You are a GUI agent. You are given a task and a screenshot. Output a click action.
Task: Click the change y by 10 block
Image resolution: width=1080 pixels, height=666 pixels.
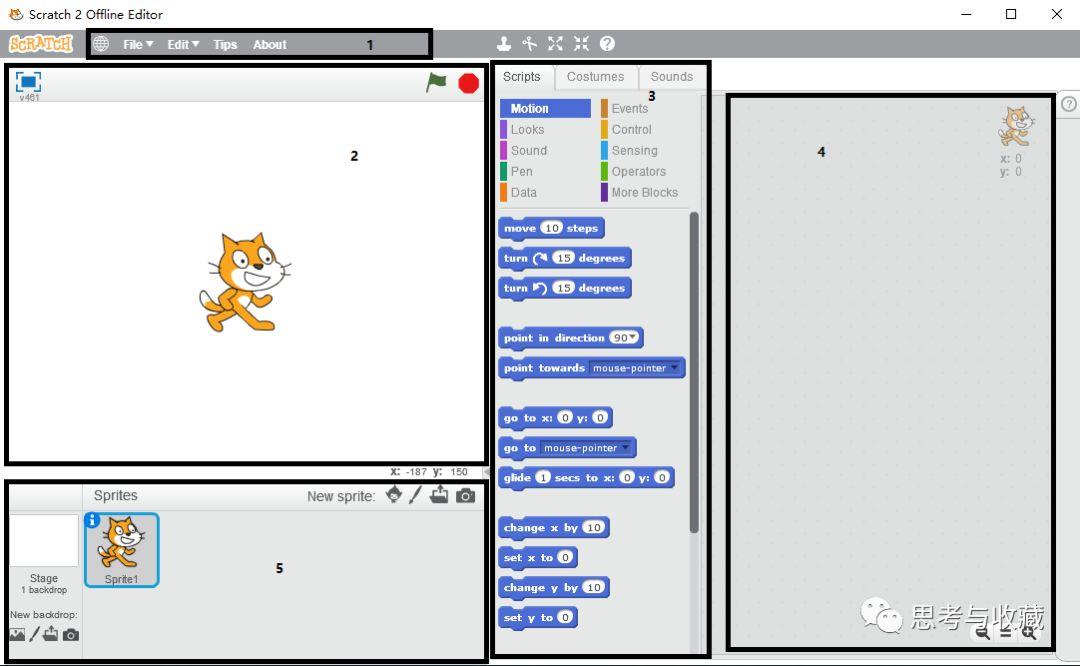(554, 587)
